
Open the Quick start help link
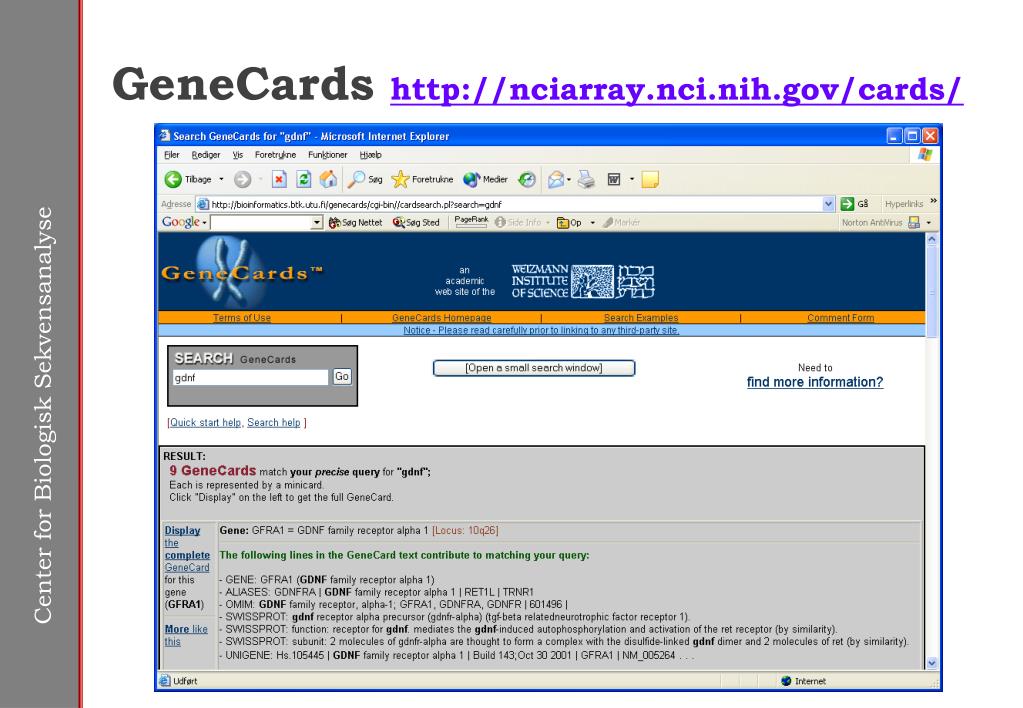tap(206, 422)
